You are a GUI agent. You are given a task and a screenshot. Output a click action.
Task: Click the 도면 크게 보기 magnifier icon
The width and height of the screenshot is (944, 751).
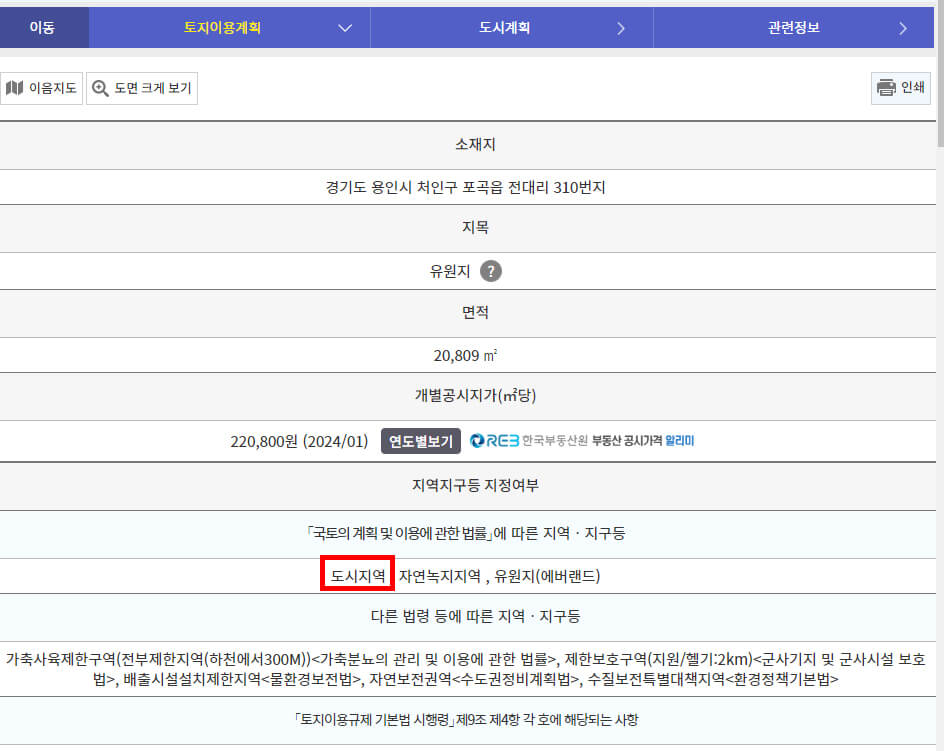coord(100,88)
